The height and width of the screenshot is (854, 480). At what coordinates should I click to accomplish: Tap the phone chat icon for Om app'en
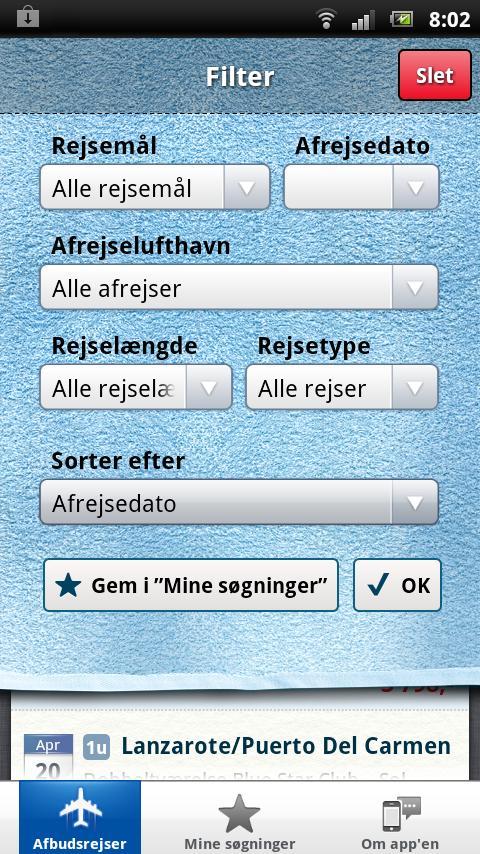click(x=401, y=814)
